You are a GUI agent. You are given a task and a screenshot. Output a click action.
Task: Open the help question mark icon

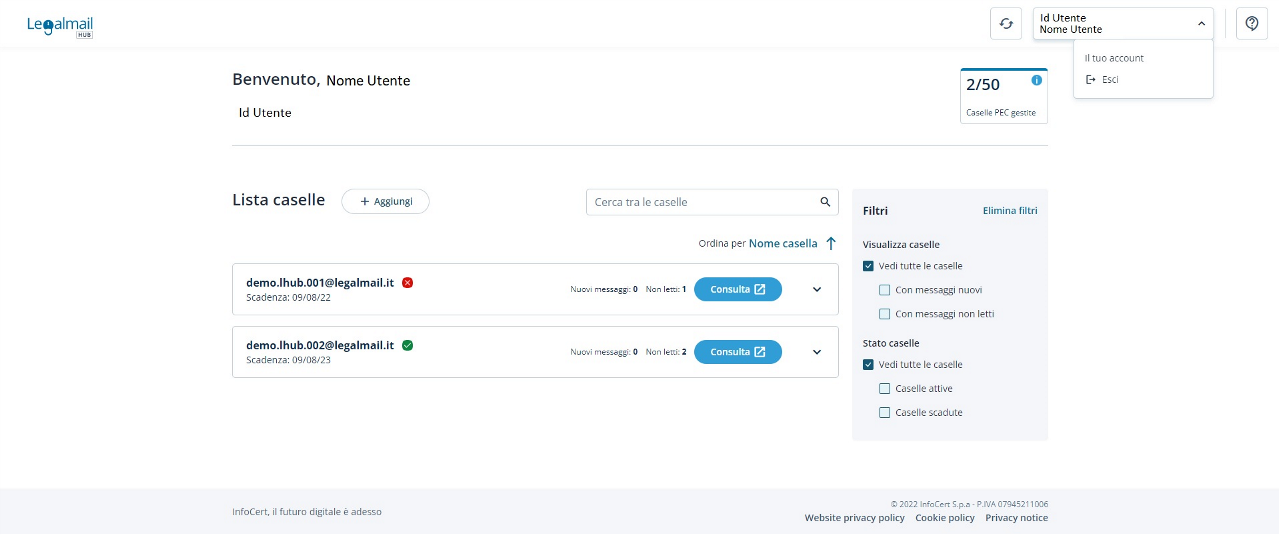click(x=1251, y=24)
